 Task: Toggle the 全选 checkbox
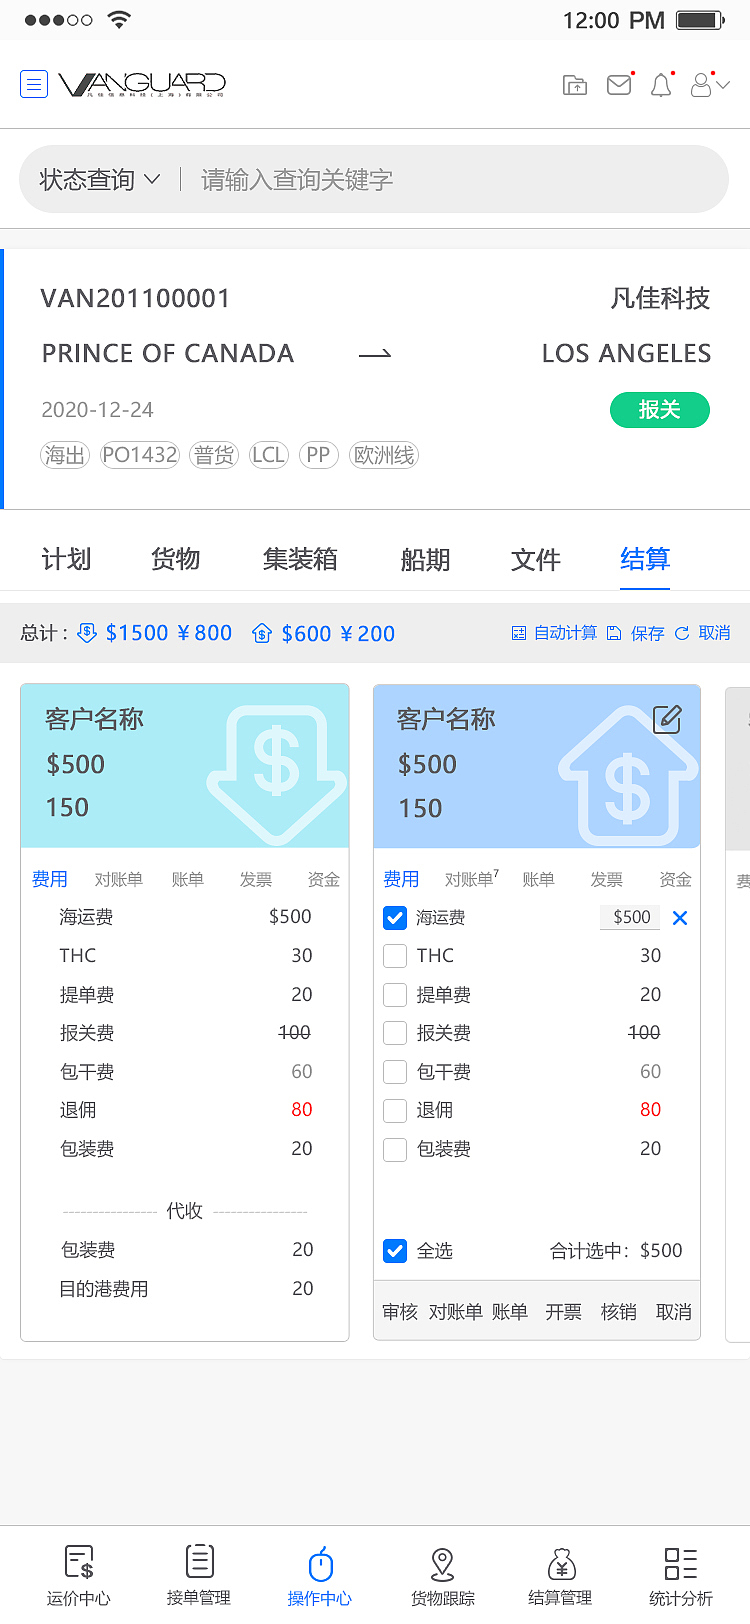(395, 1251)
